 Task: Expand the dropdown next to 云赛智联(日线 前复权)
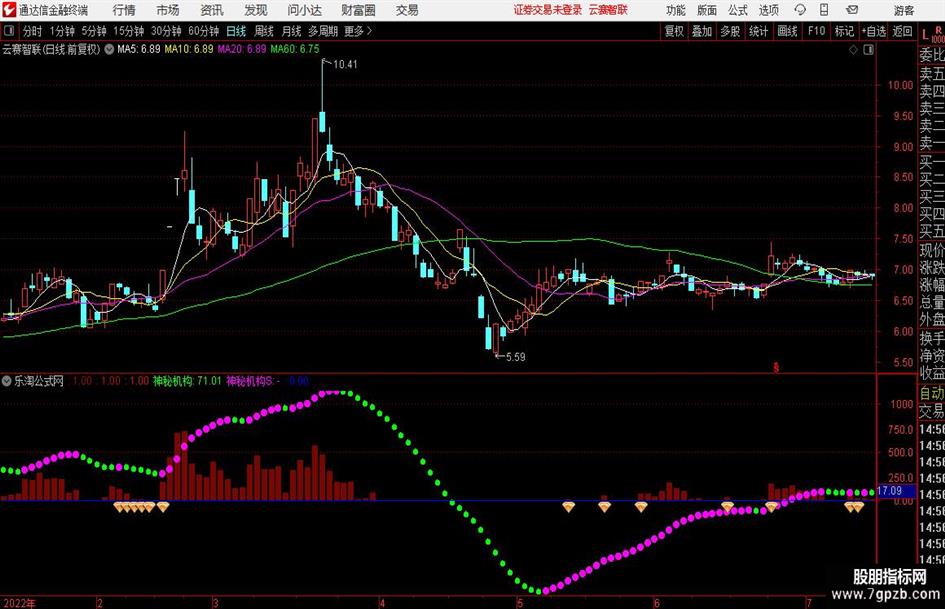pyautogui.click(x=109, y=49)
